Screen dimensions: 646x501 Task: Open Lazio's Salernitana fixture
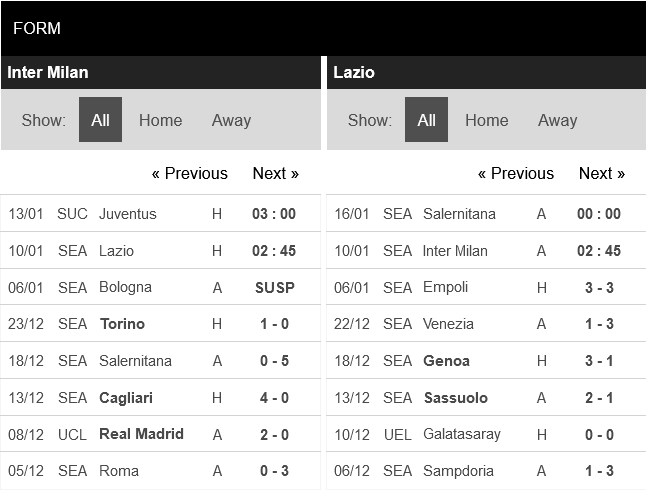click(x=459, y=214)
